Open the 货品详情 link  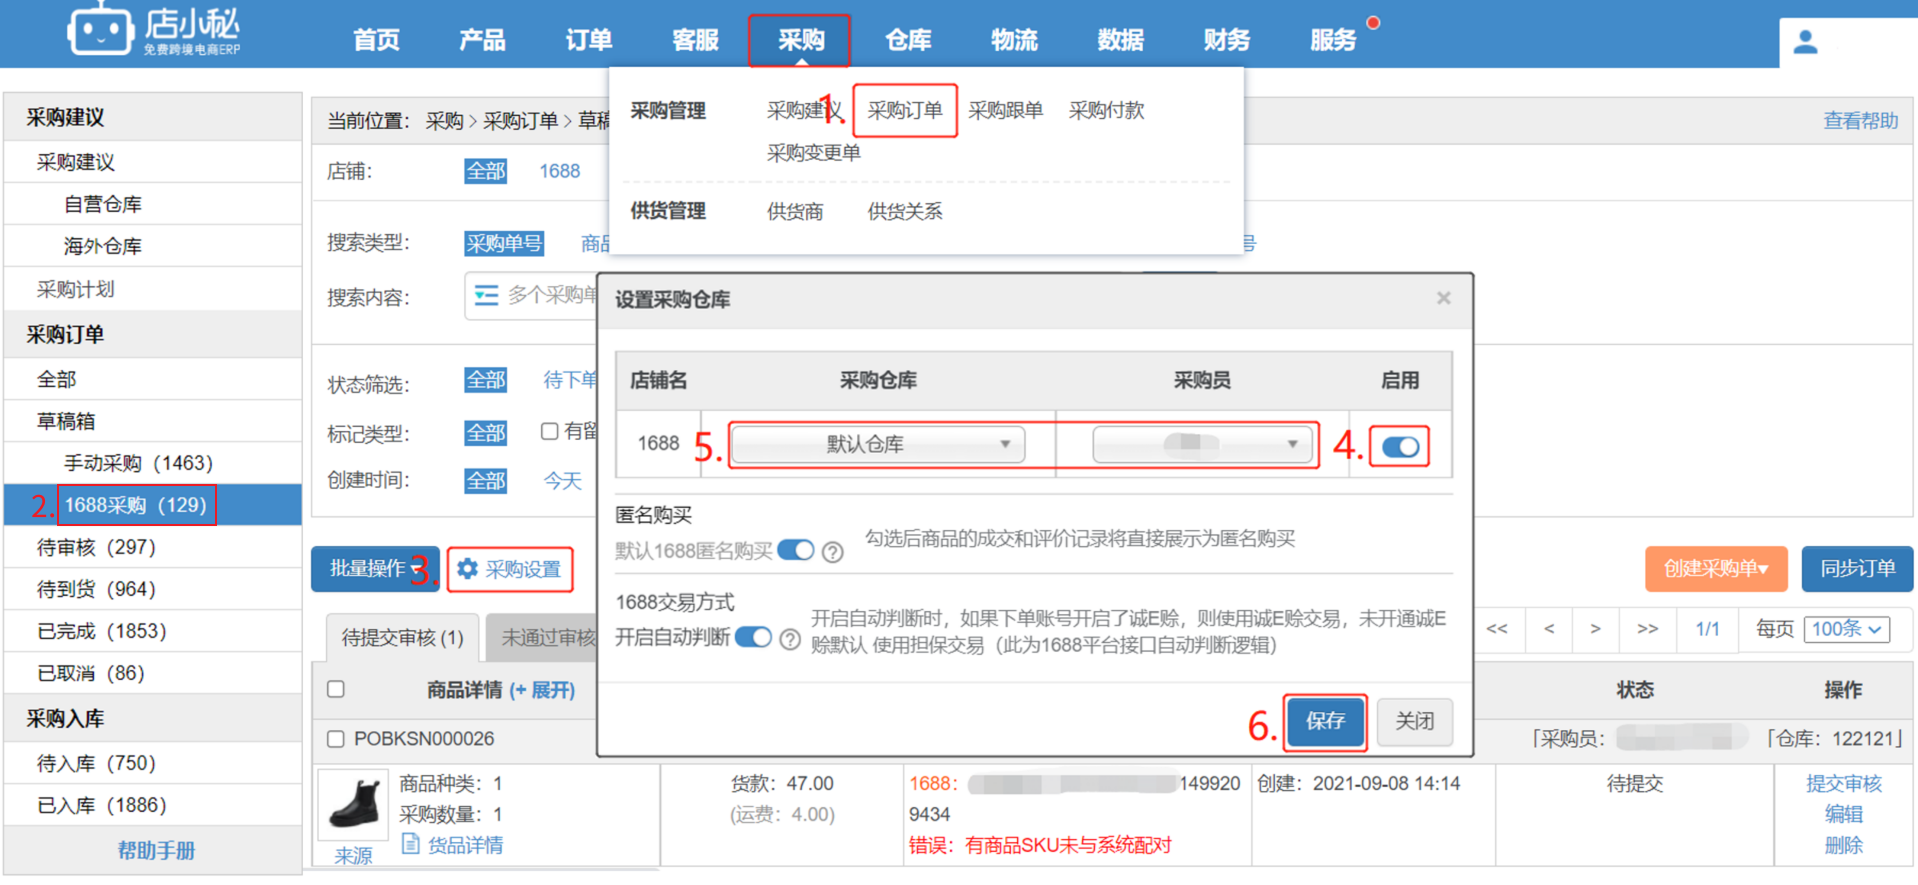[465, 845]
